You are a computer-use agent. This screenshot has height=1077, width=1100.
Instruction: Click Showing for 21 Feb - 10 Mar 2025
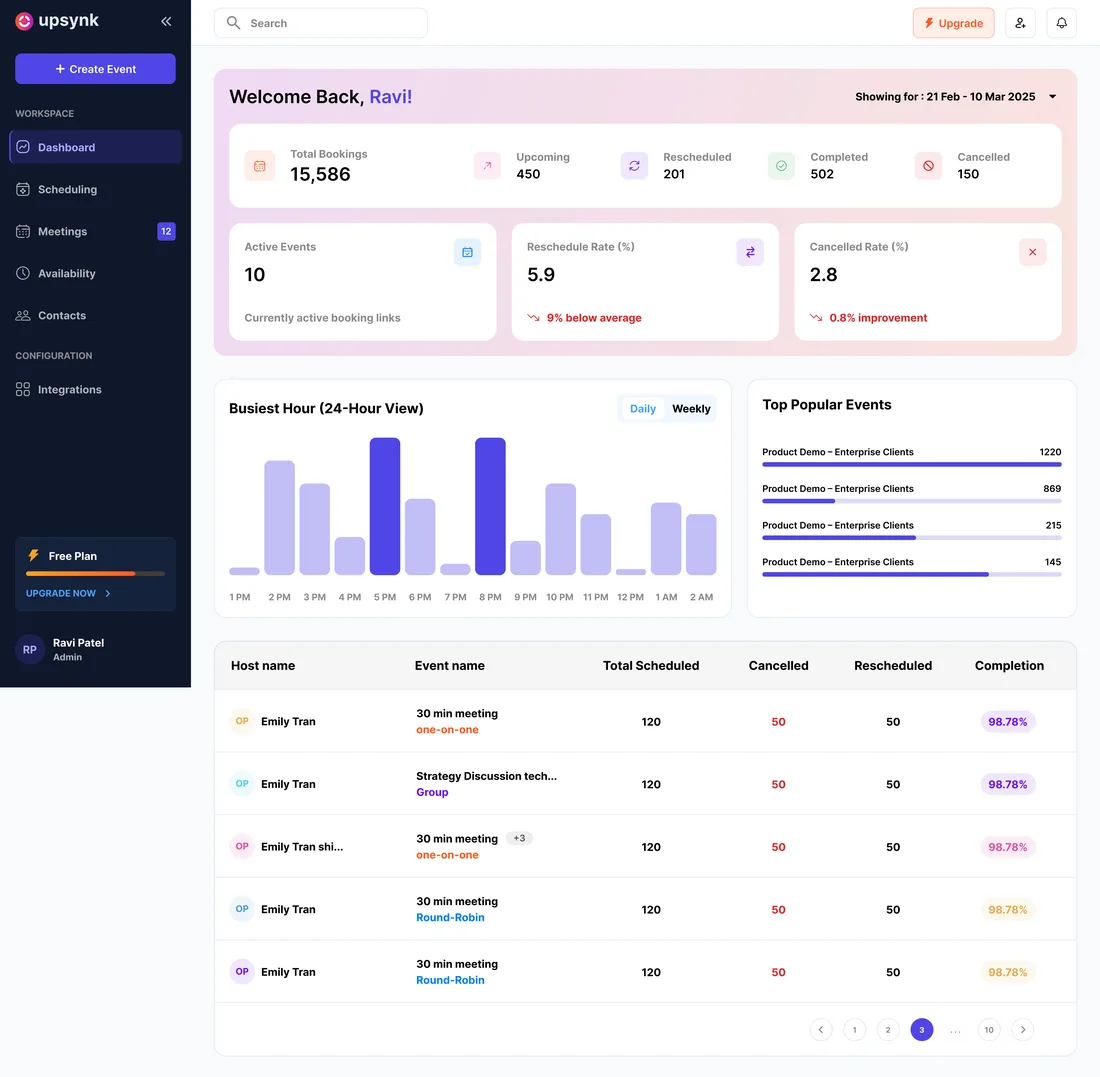pos(945,97)
